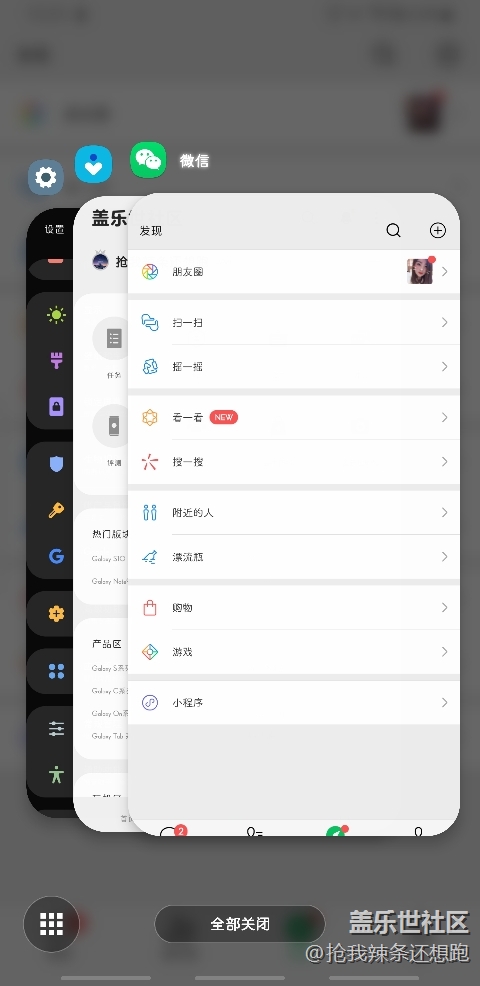Tap the plus circle icon in WeChat
This screenshot has height=986, width=480.
[x=438, y=230]
